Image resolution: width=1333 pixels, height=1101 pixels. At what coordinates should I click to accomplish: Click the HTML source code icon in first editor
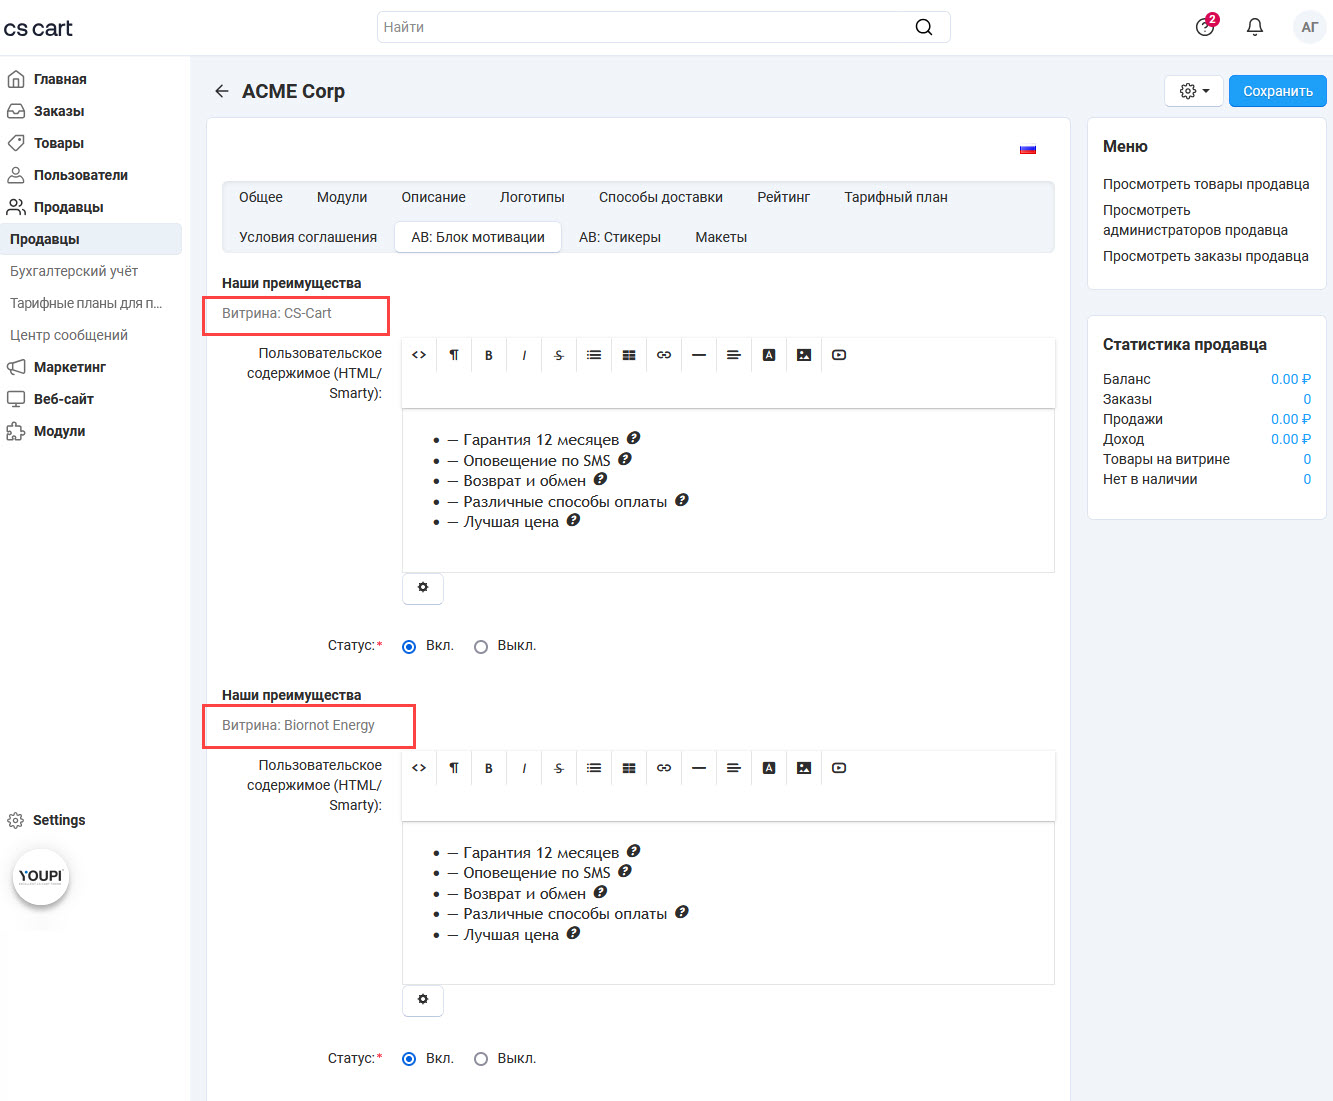tap(419, 355)
